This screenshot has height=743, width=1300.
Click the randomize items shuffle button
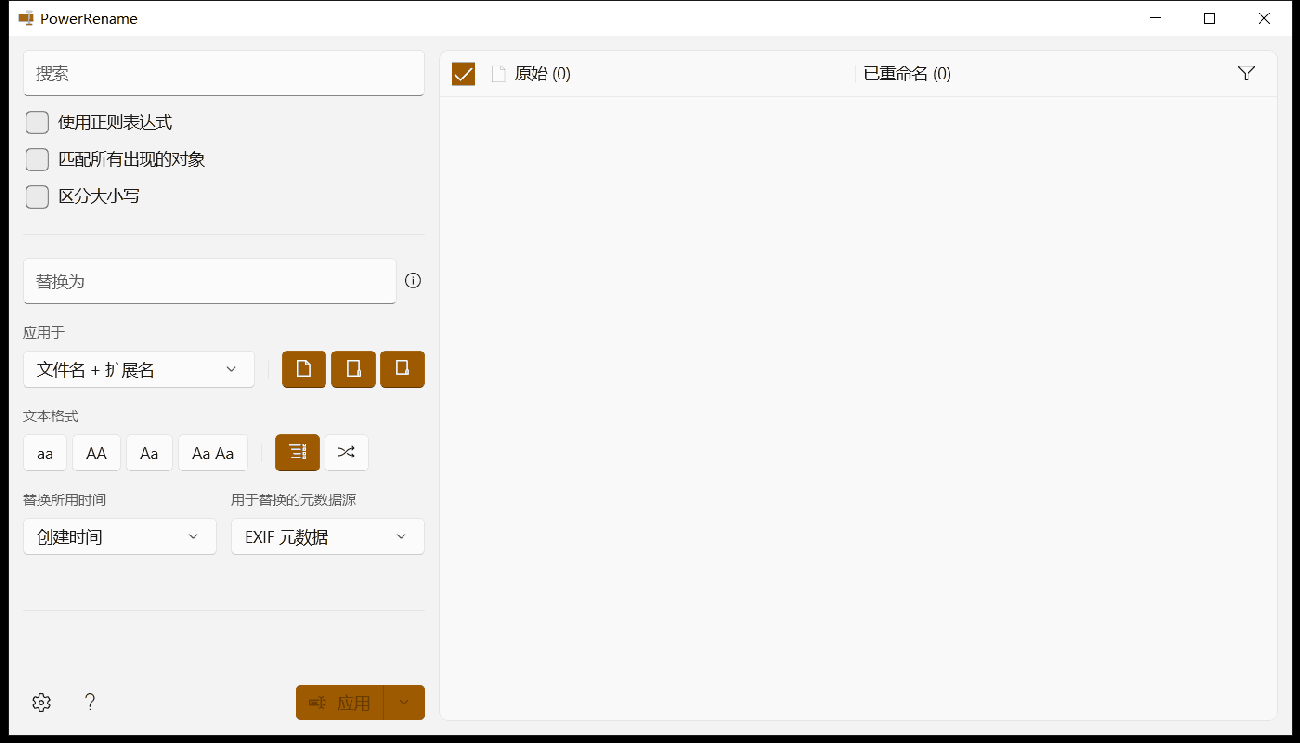pyautogui.click(x=346, y=452)
